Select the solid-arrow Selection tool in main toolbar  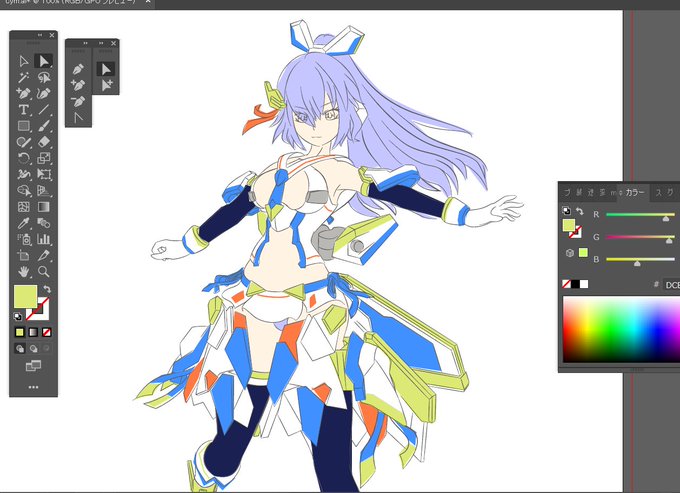[x=43, y=61]
